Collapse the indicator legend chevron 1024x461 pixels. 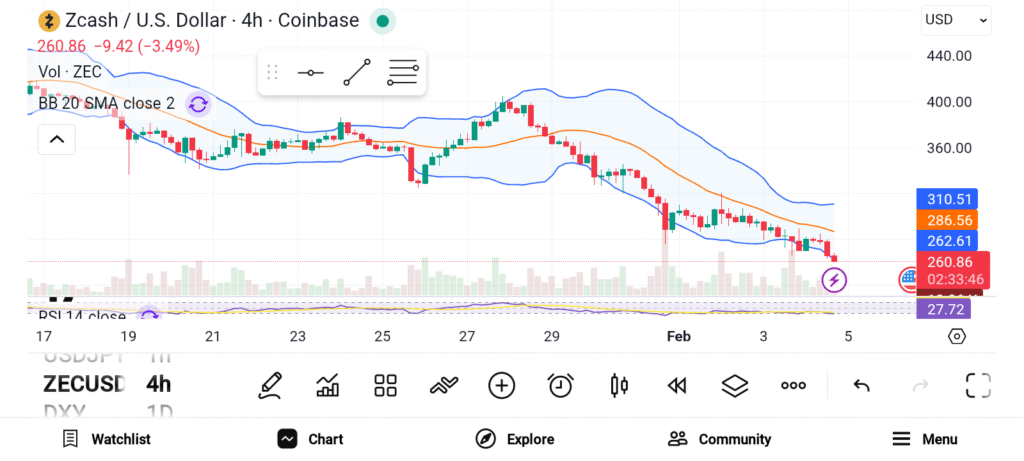pyautogui.click(x=57, y=140)
